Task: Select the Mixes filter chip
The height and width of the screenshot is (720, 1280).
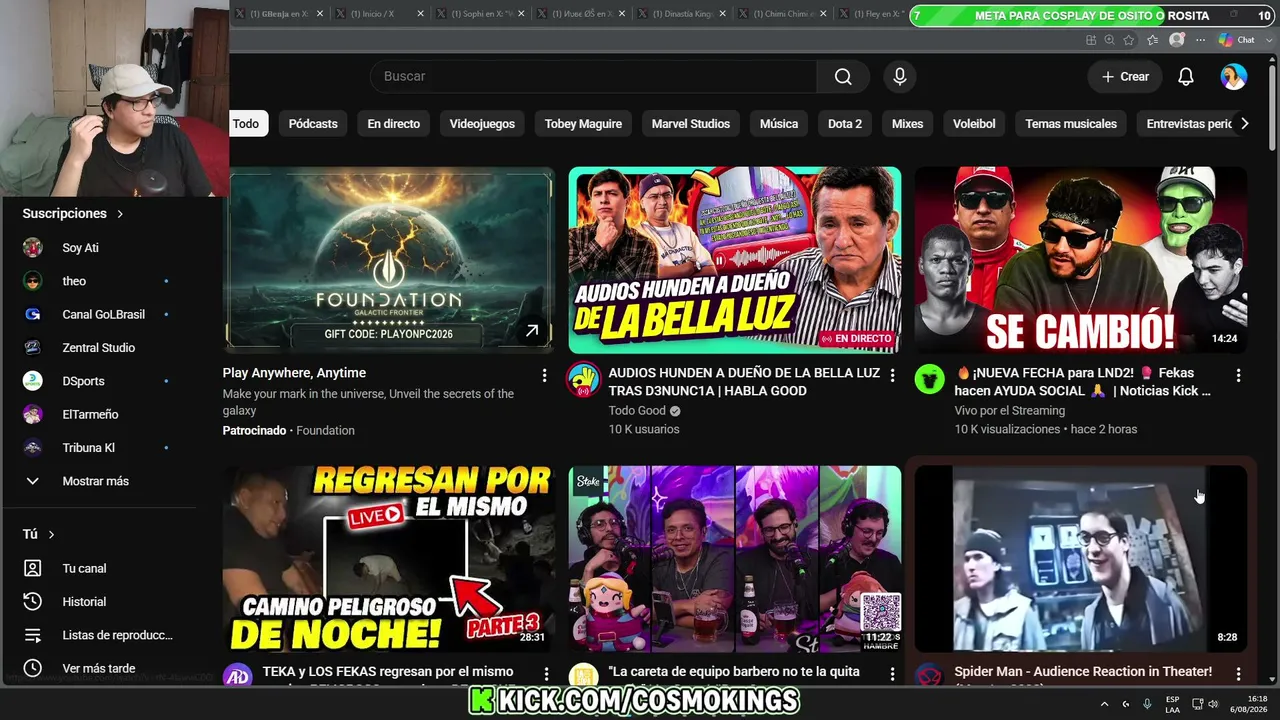Action: (x=907, y=124)
